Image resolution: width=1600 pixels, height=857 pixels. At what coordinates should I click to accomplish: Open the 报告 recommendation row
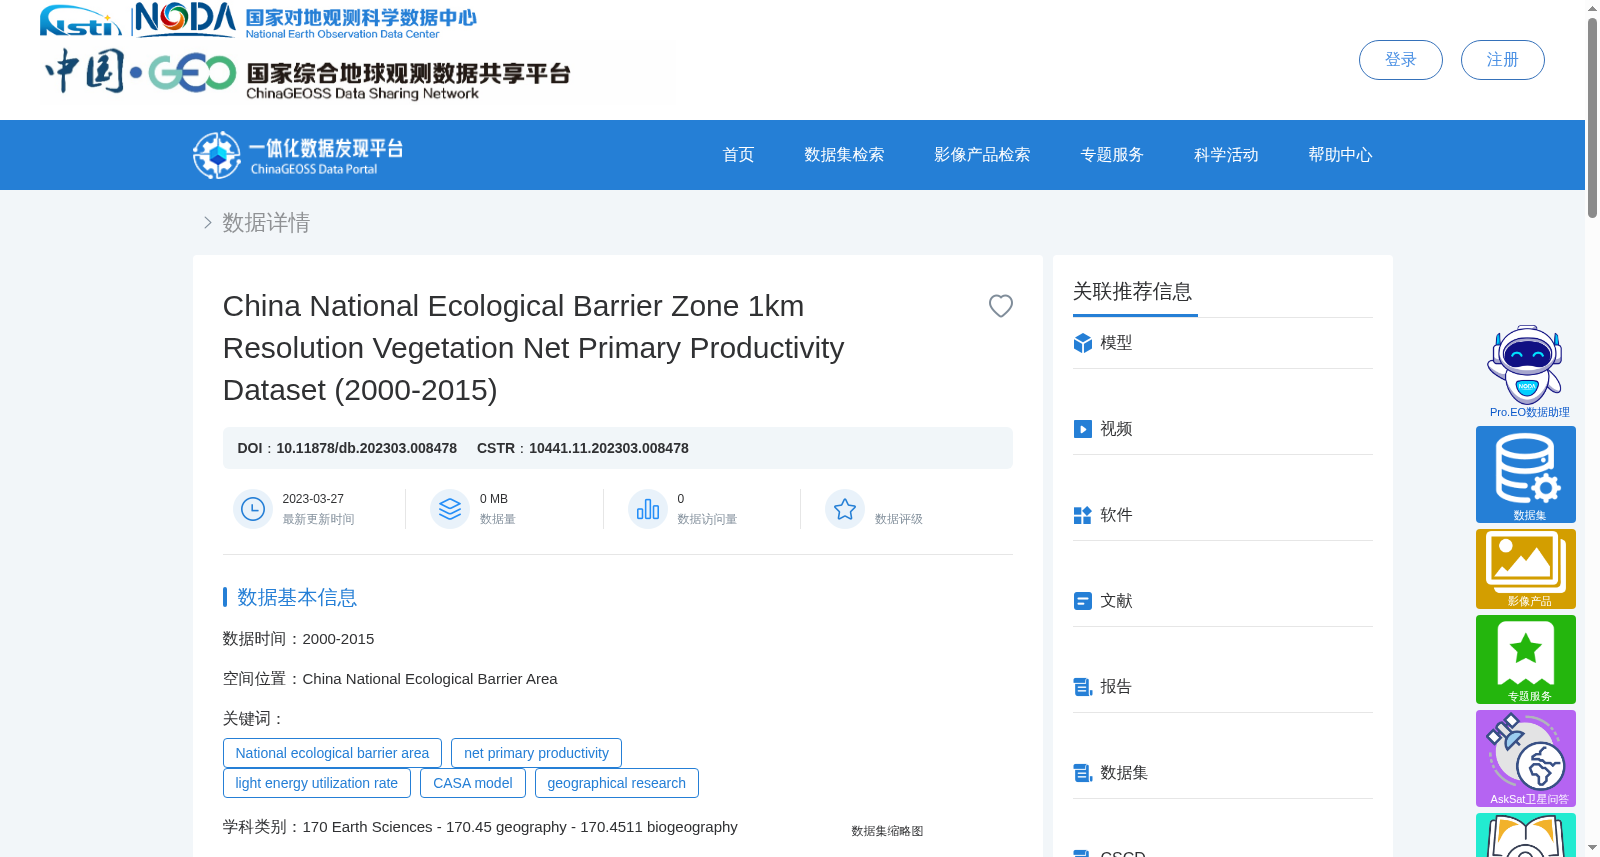1223,687
